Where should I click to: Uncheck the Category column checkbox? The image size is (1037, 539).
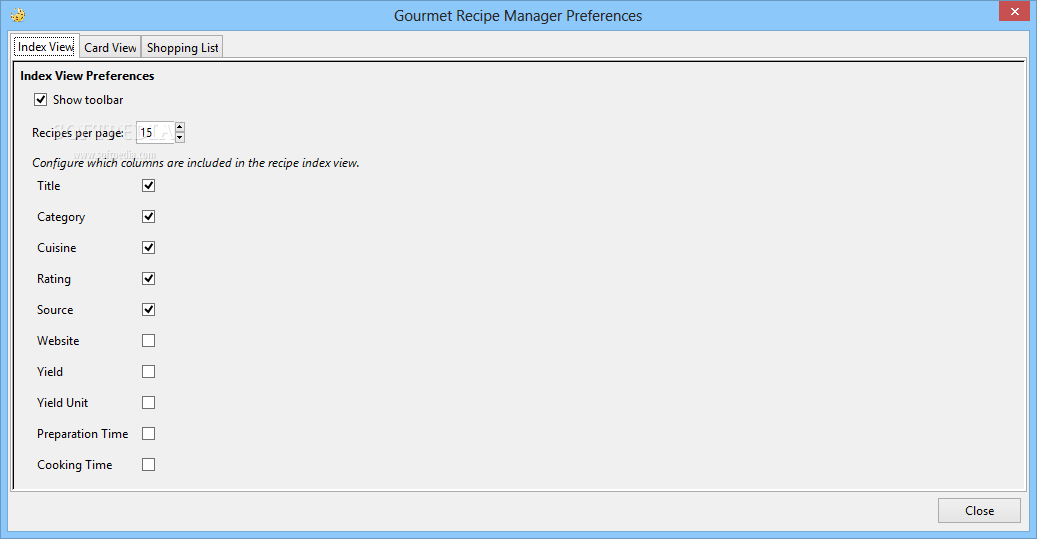149,217
